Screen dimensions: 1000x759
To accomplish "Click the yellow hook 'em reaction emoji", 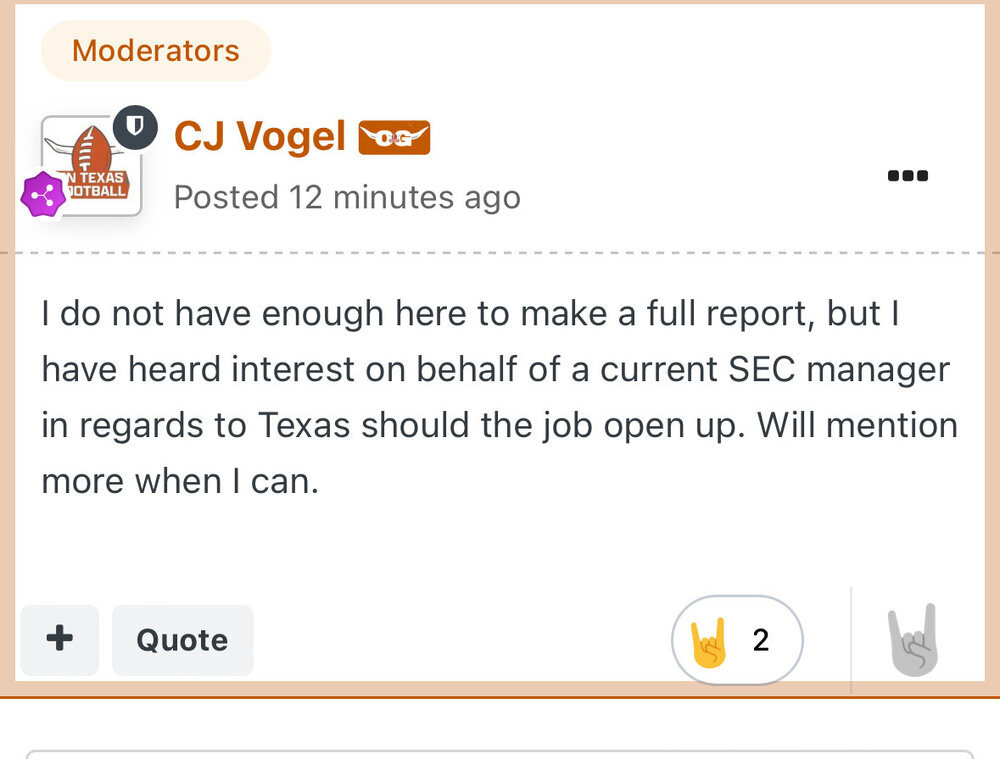I will pyautogui.click(x=709, y=640).
